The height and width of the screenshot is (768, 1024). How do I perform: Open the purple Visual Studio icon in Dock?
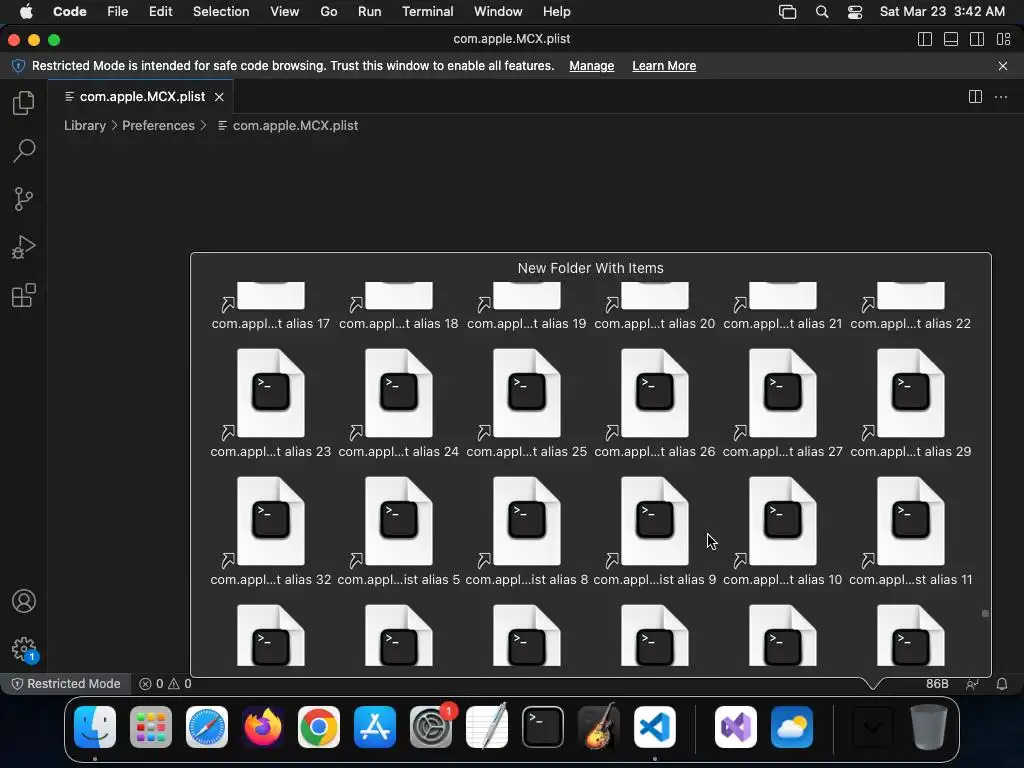[x=736, y=727]
